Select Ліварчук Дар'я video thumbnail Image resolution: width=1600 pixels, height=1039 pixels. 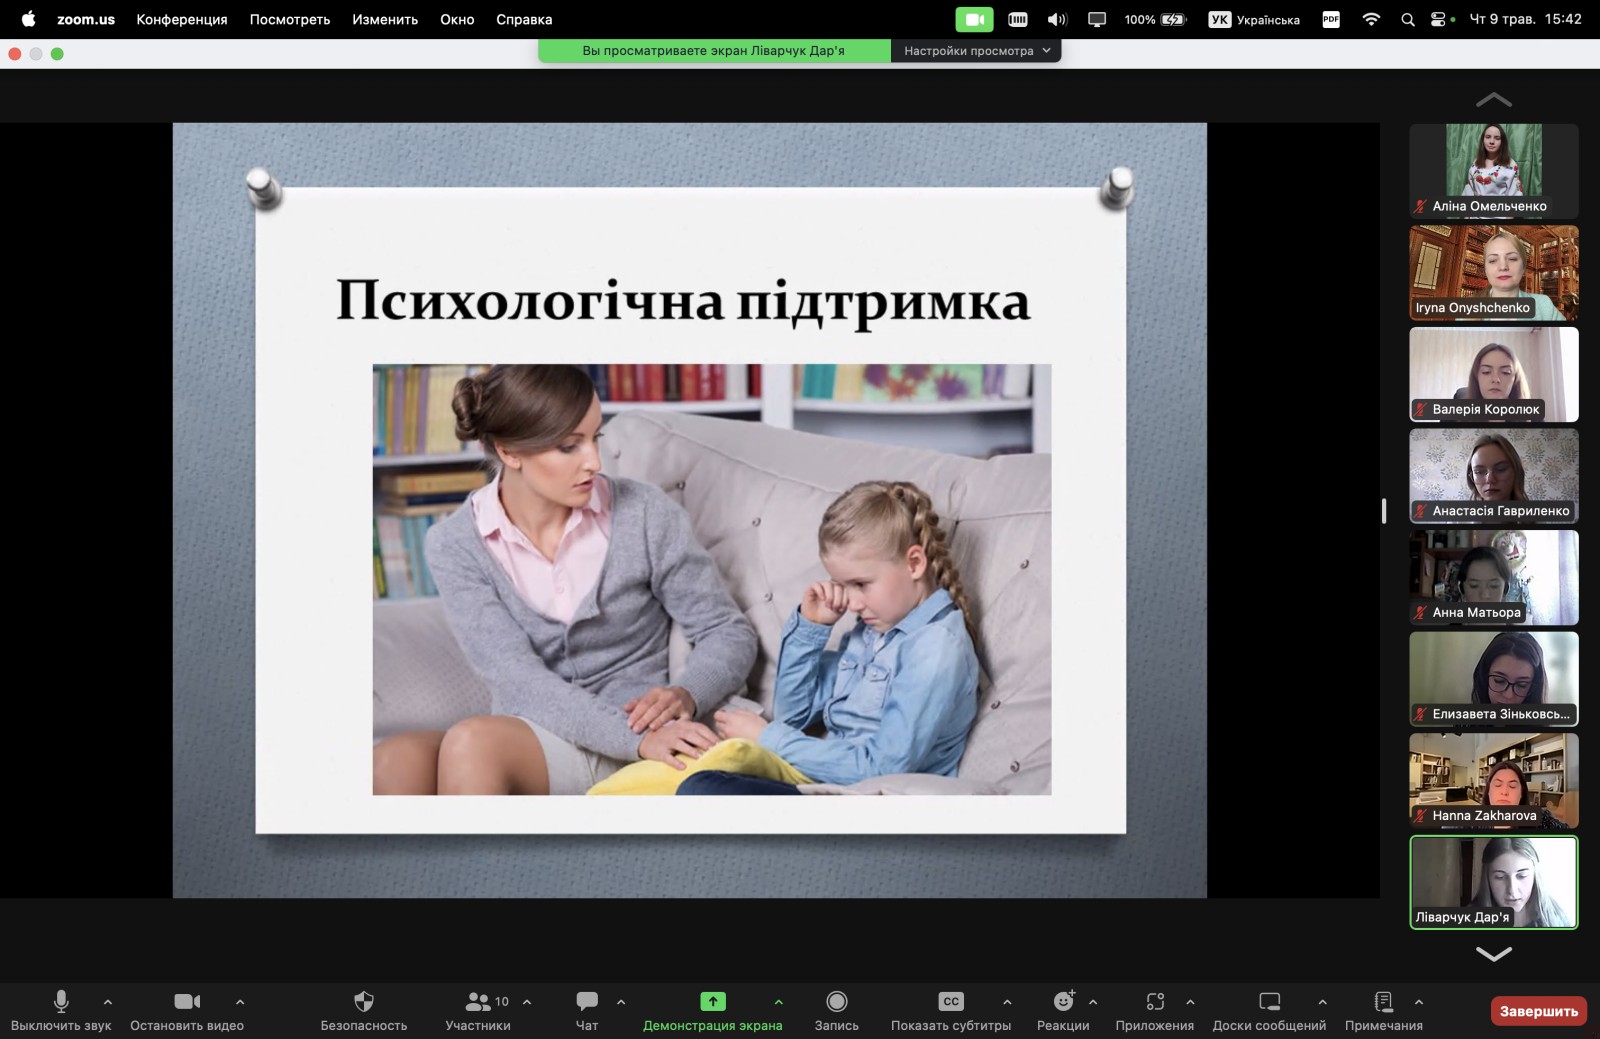(1494, 883)
